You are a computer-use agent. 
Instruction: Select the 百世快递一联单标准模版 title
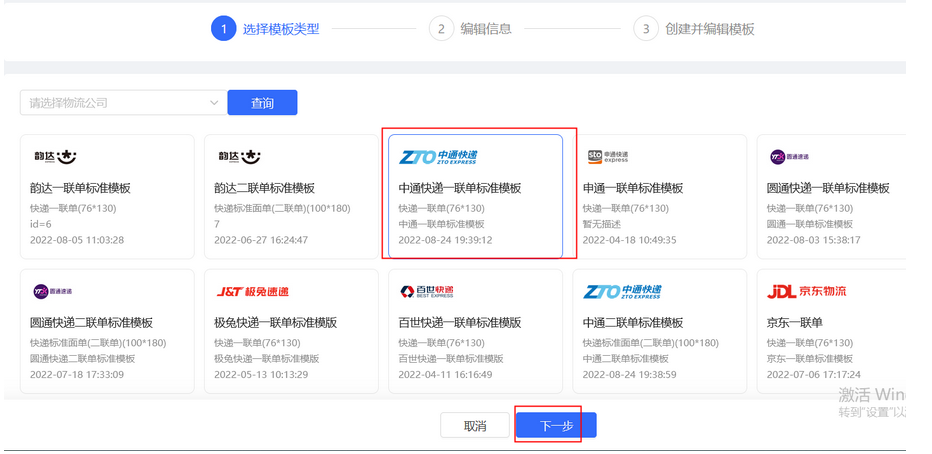coord(459,323)
